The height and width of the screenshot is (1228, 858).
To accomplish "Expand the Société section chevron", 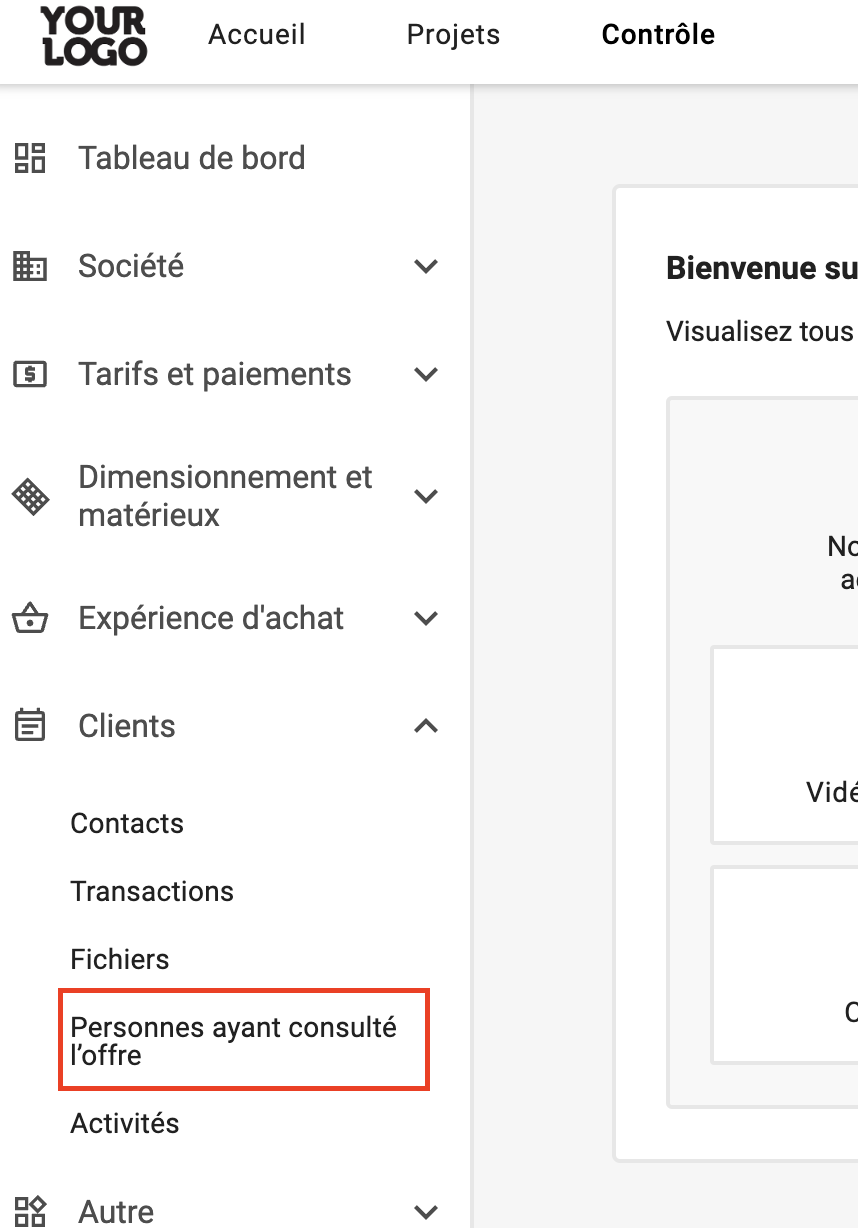I will (x=426, y=267).
